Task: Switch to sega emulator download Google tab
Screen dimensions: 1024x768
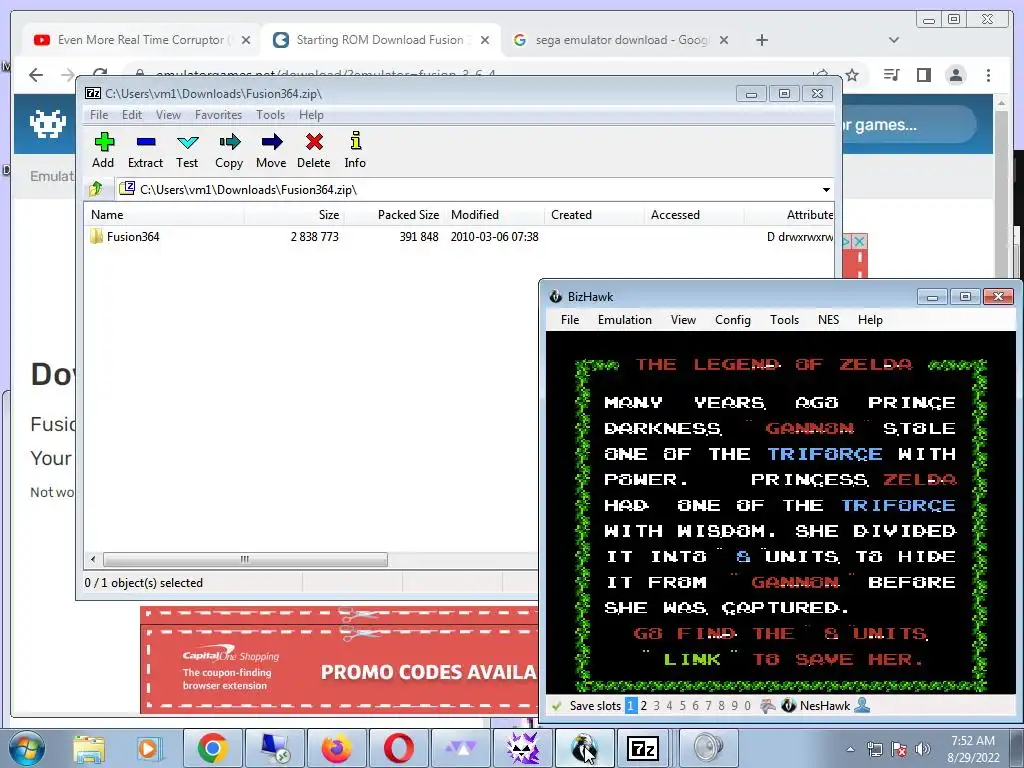Action: [620, 40]
